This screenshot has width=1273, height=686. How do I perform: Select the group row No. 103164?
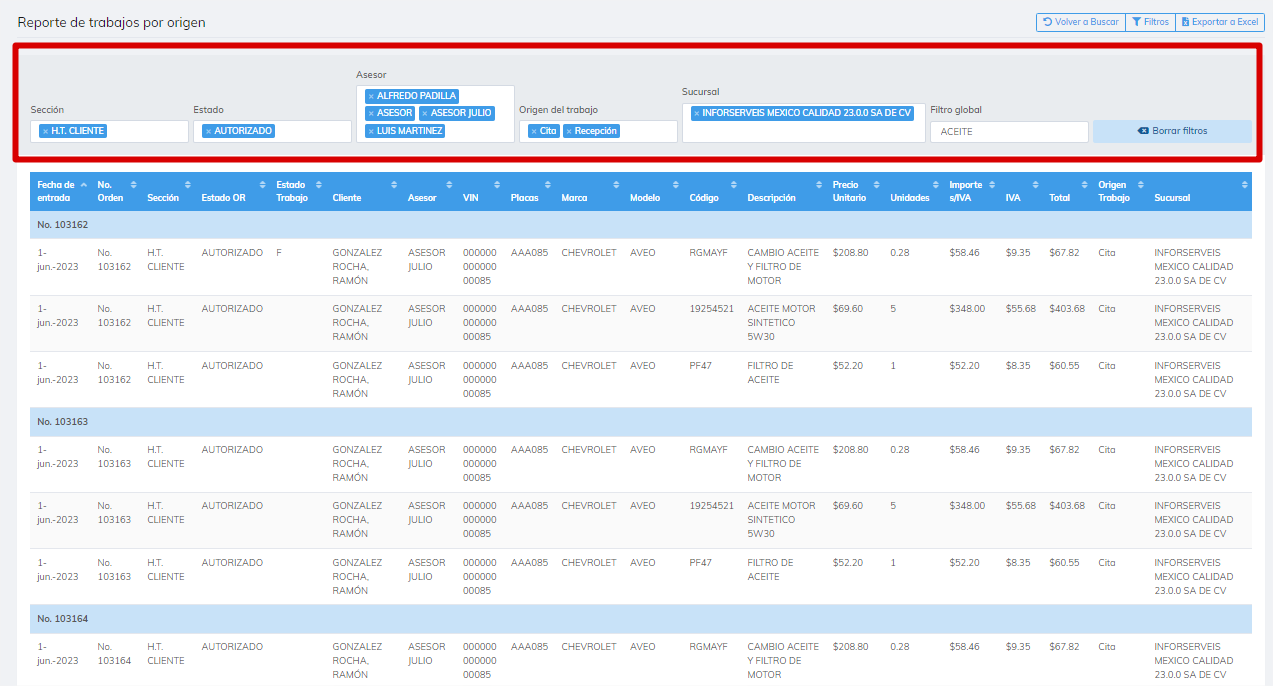(641, 619)
